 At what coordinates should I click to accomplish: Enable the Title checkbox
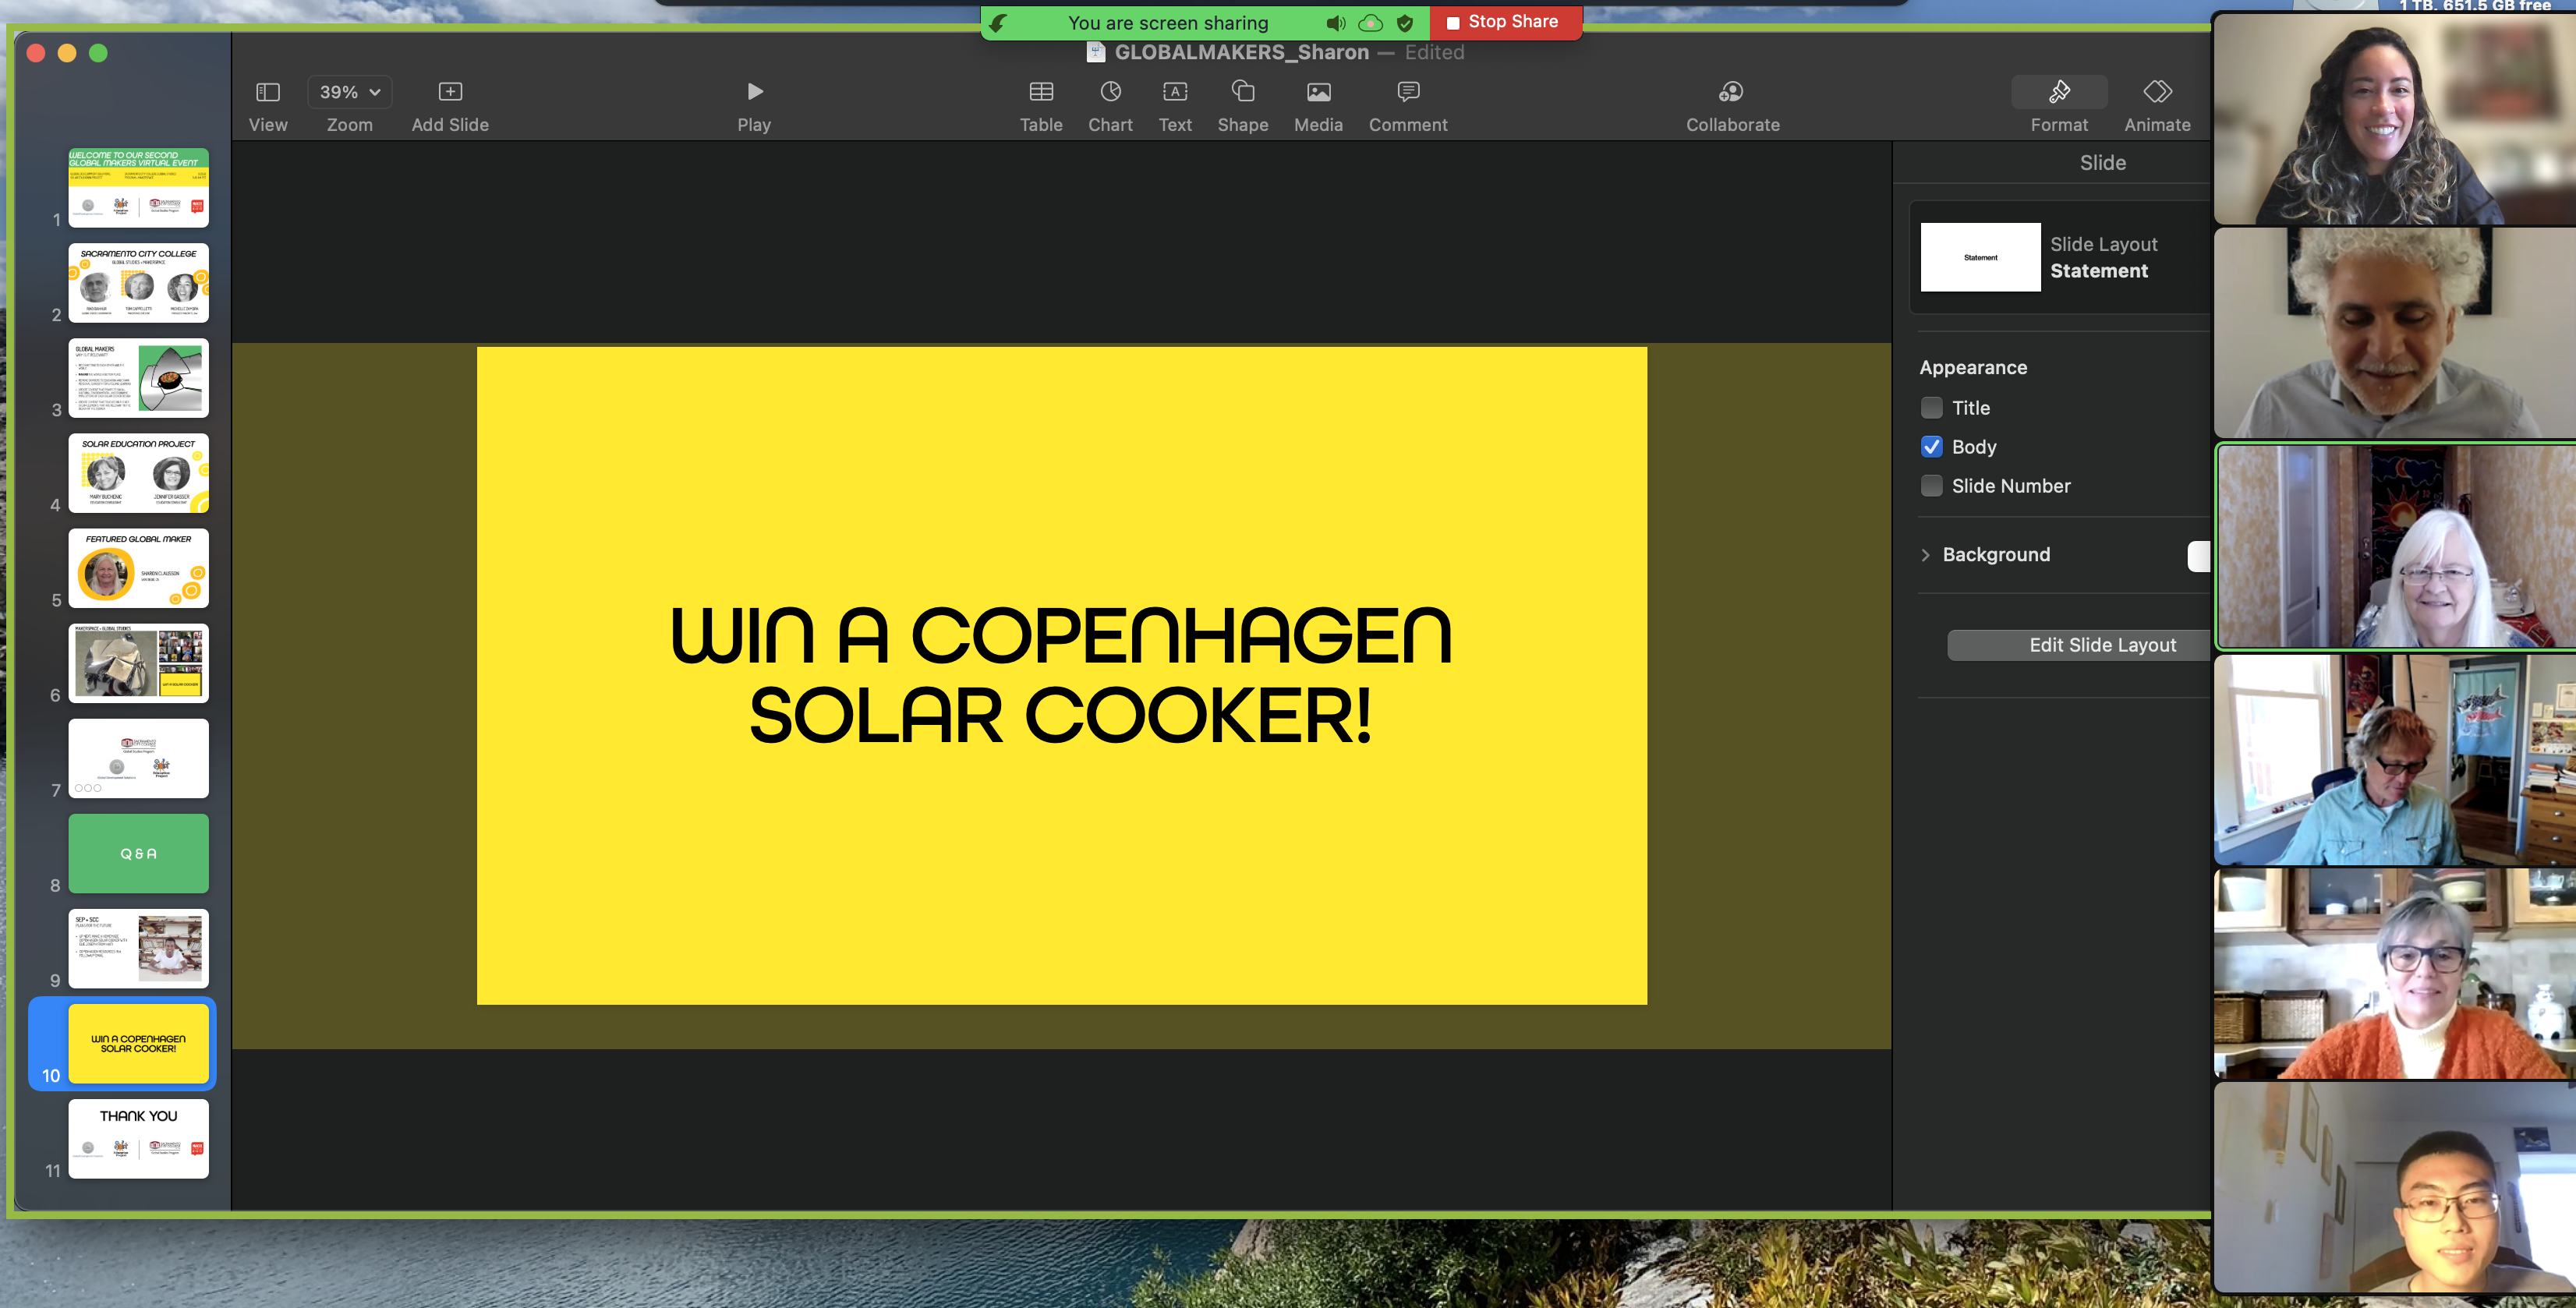pyautogui.click(x=1932, y=408)
